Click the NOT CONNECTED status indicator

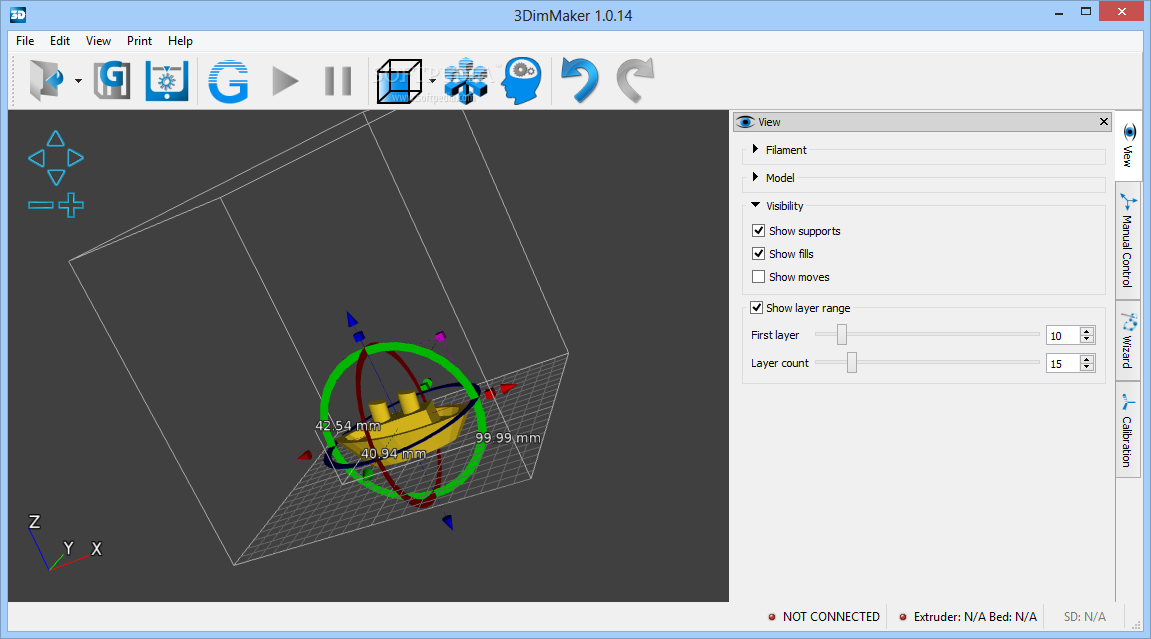click(824, 617)
